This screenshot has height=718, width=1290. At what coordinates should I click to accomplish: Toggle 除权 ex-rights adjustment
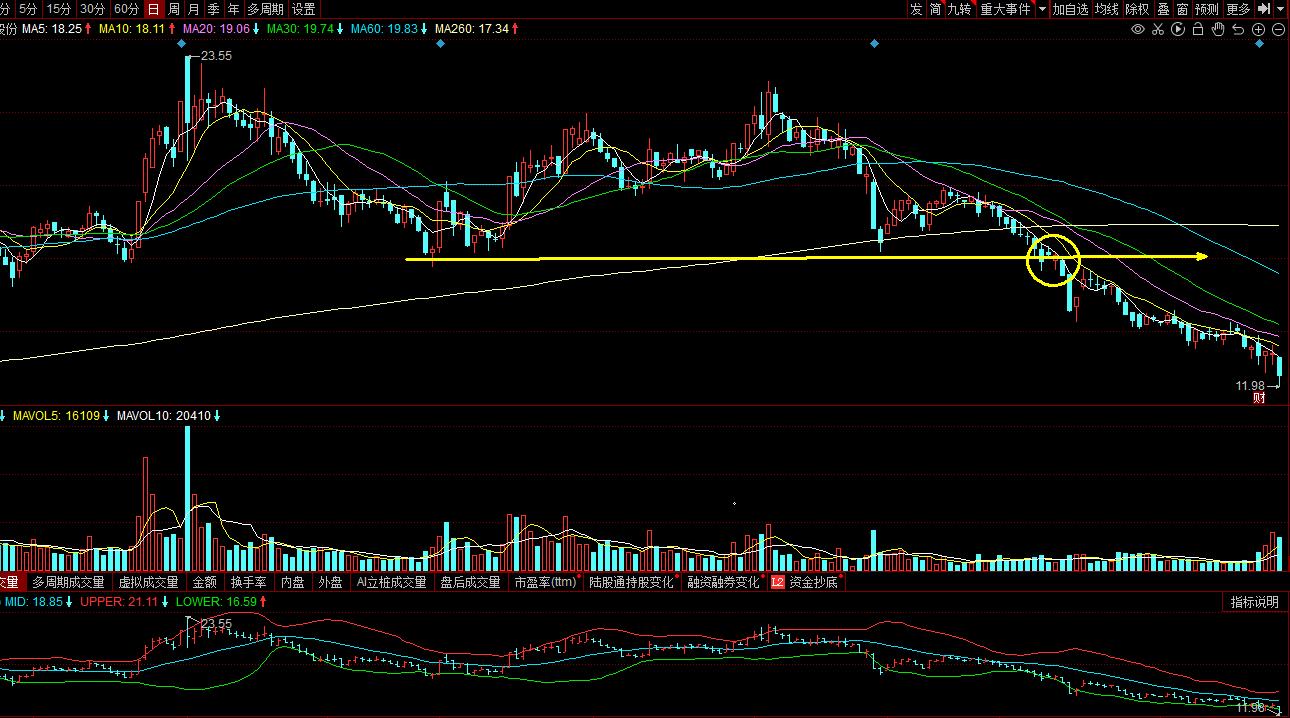click(1138, 9)
